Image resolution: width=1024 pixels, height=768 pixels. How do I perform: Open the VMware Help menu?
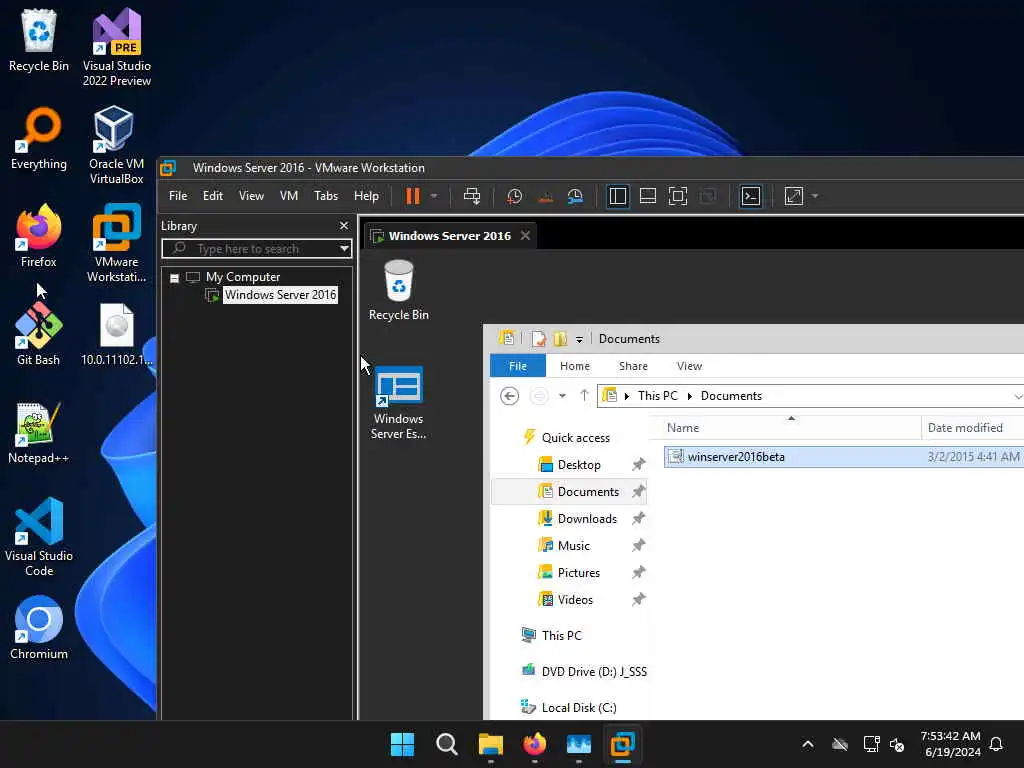click(366, 196)
